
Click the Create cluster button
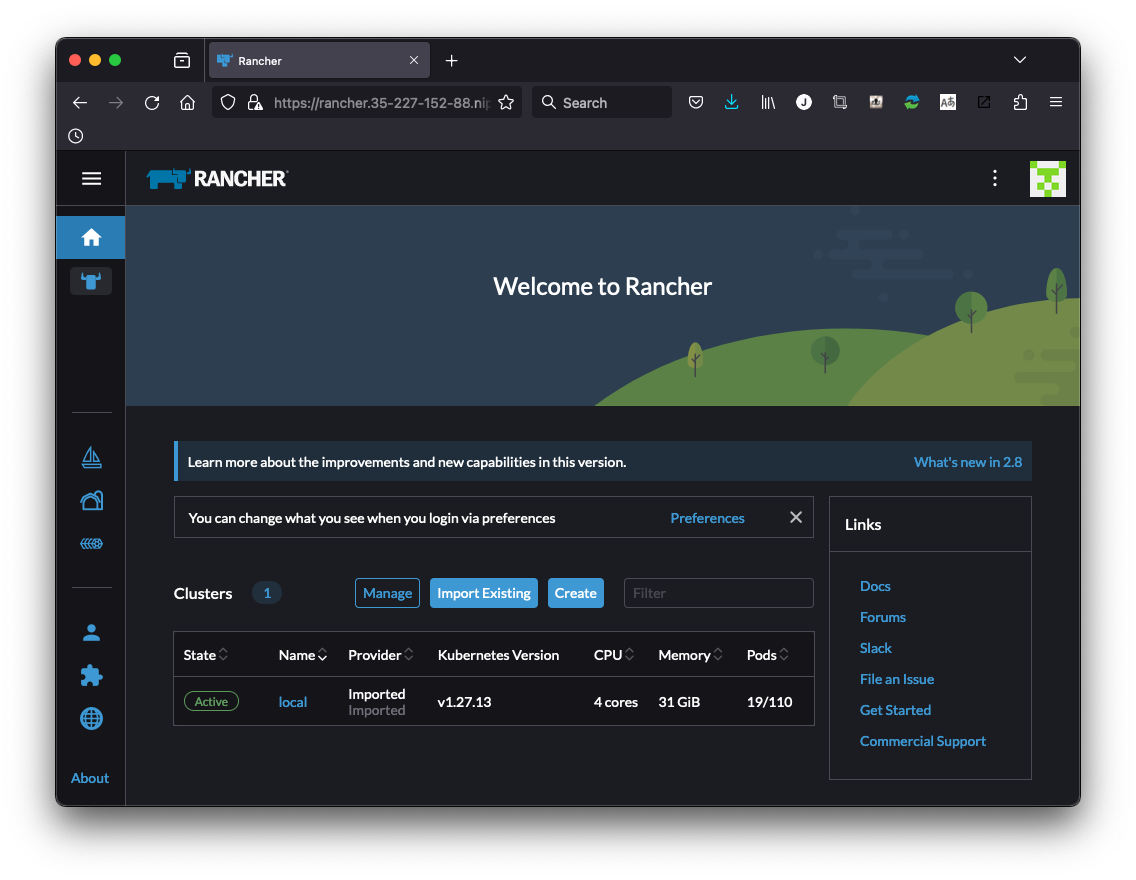pos(575,593)
